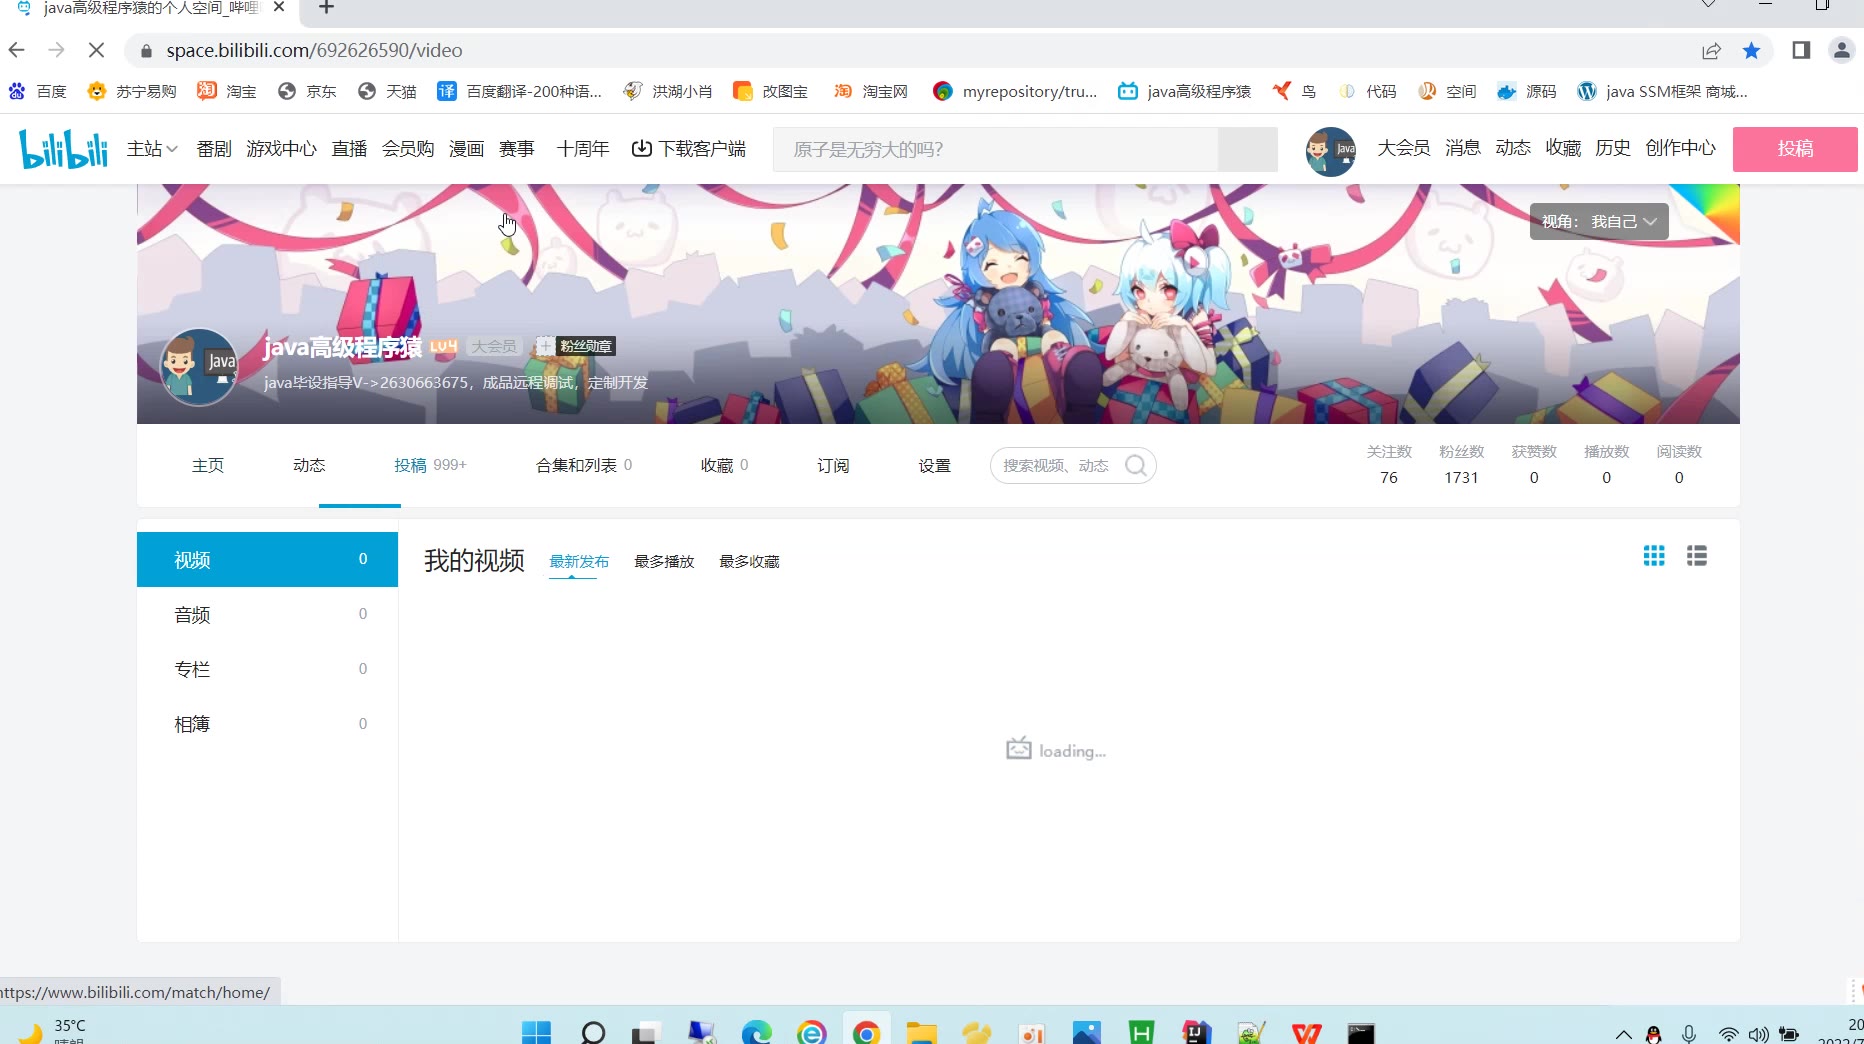Open the 百度翻译 bookmark

520,91
